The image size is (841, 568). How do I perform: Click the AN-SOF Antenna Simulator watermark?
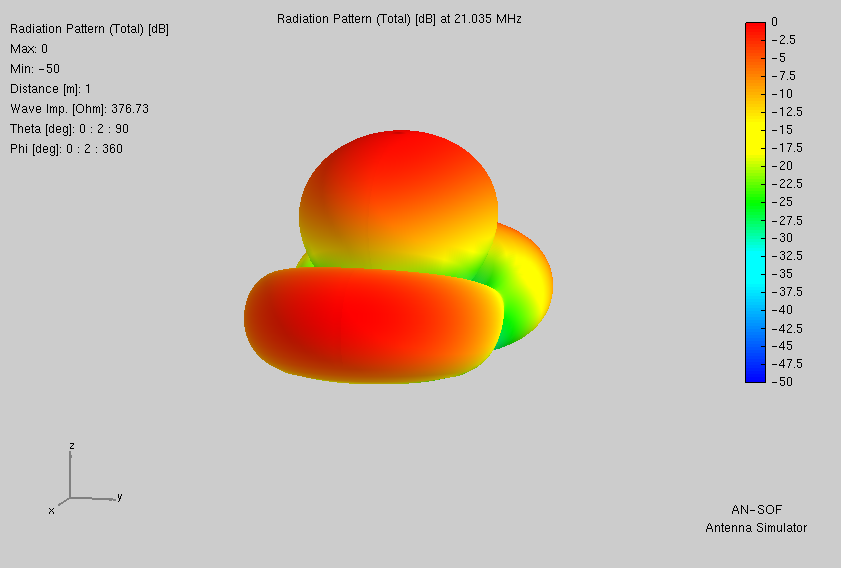click(x=756, y=519)
